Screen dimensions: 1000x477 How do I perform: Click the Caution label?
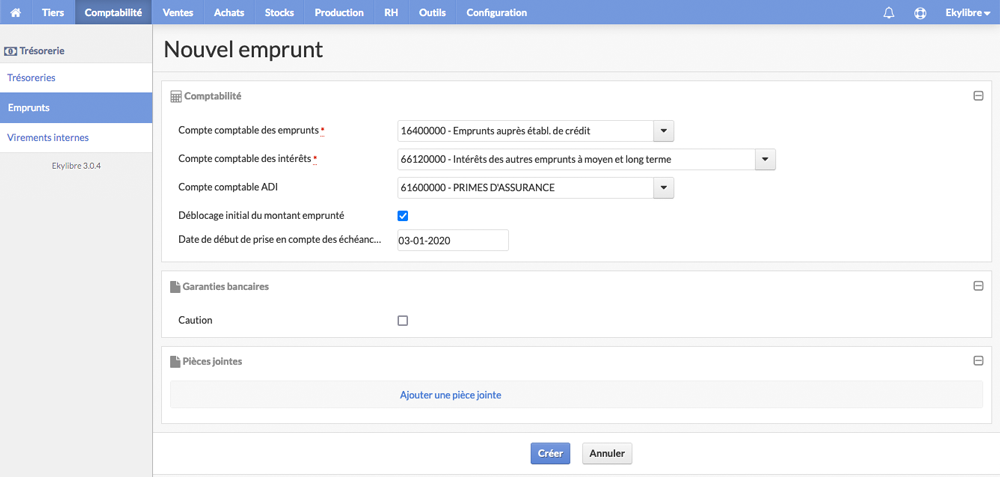[195, 320]
